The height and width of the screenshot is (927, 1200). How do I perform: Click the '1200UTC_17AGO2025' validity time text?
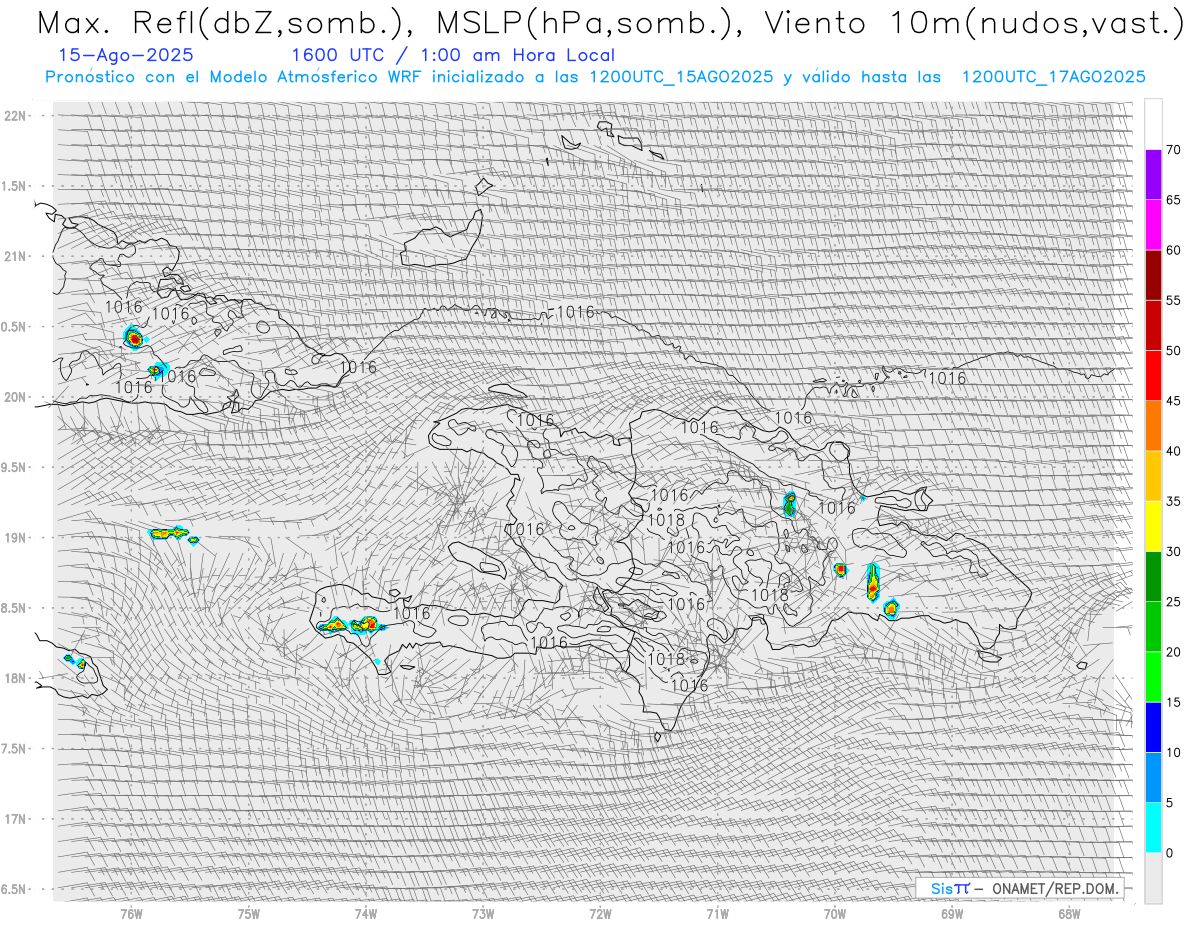1053,77
